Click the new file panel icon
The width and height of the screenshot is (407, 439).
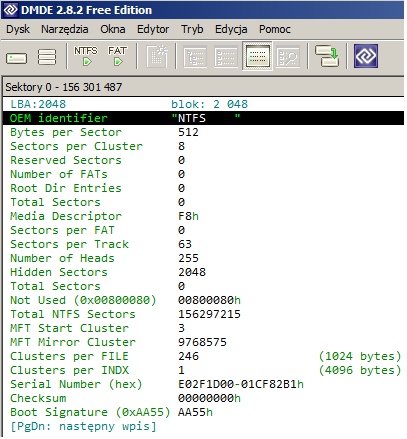point(157,56)
